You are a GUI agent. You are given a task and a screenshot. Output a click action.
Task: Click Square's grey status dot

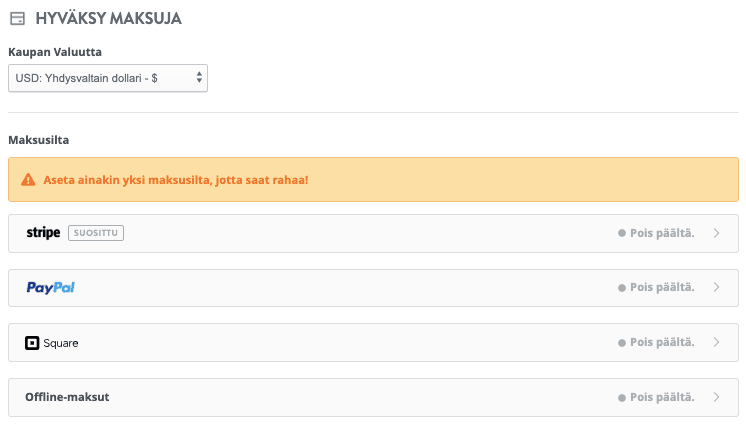[x=622, y=343]
